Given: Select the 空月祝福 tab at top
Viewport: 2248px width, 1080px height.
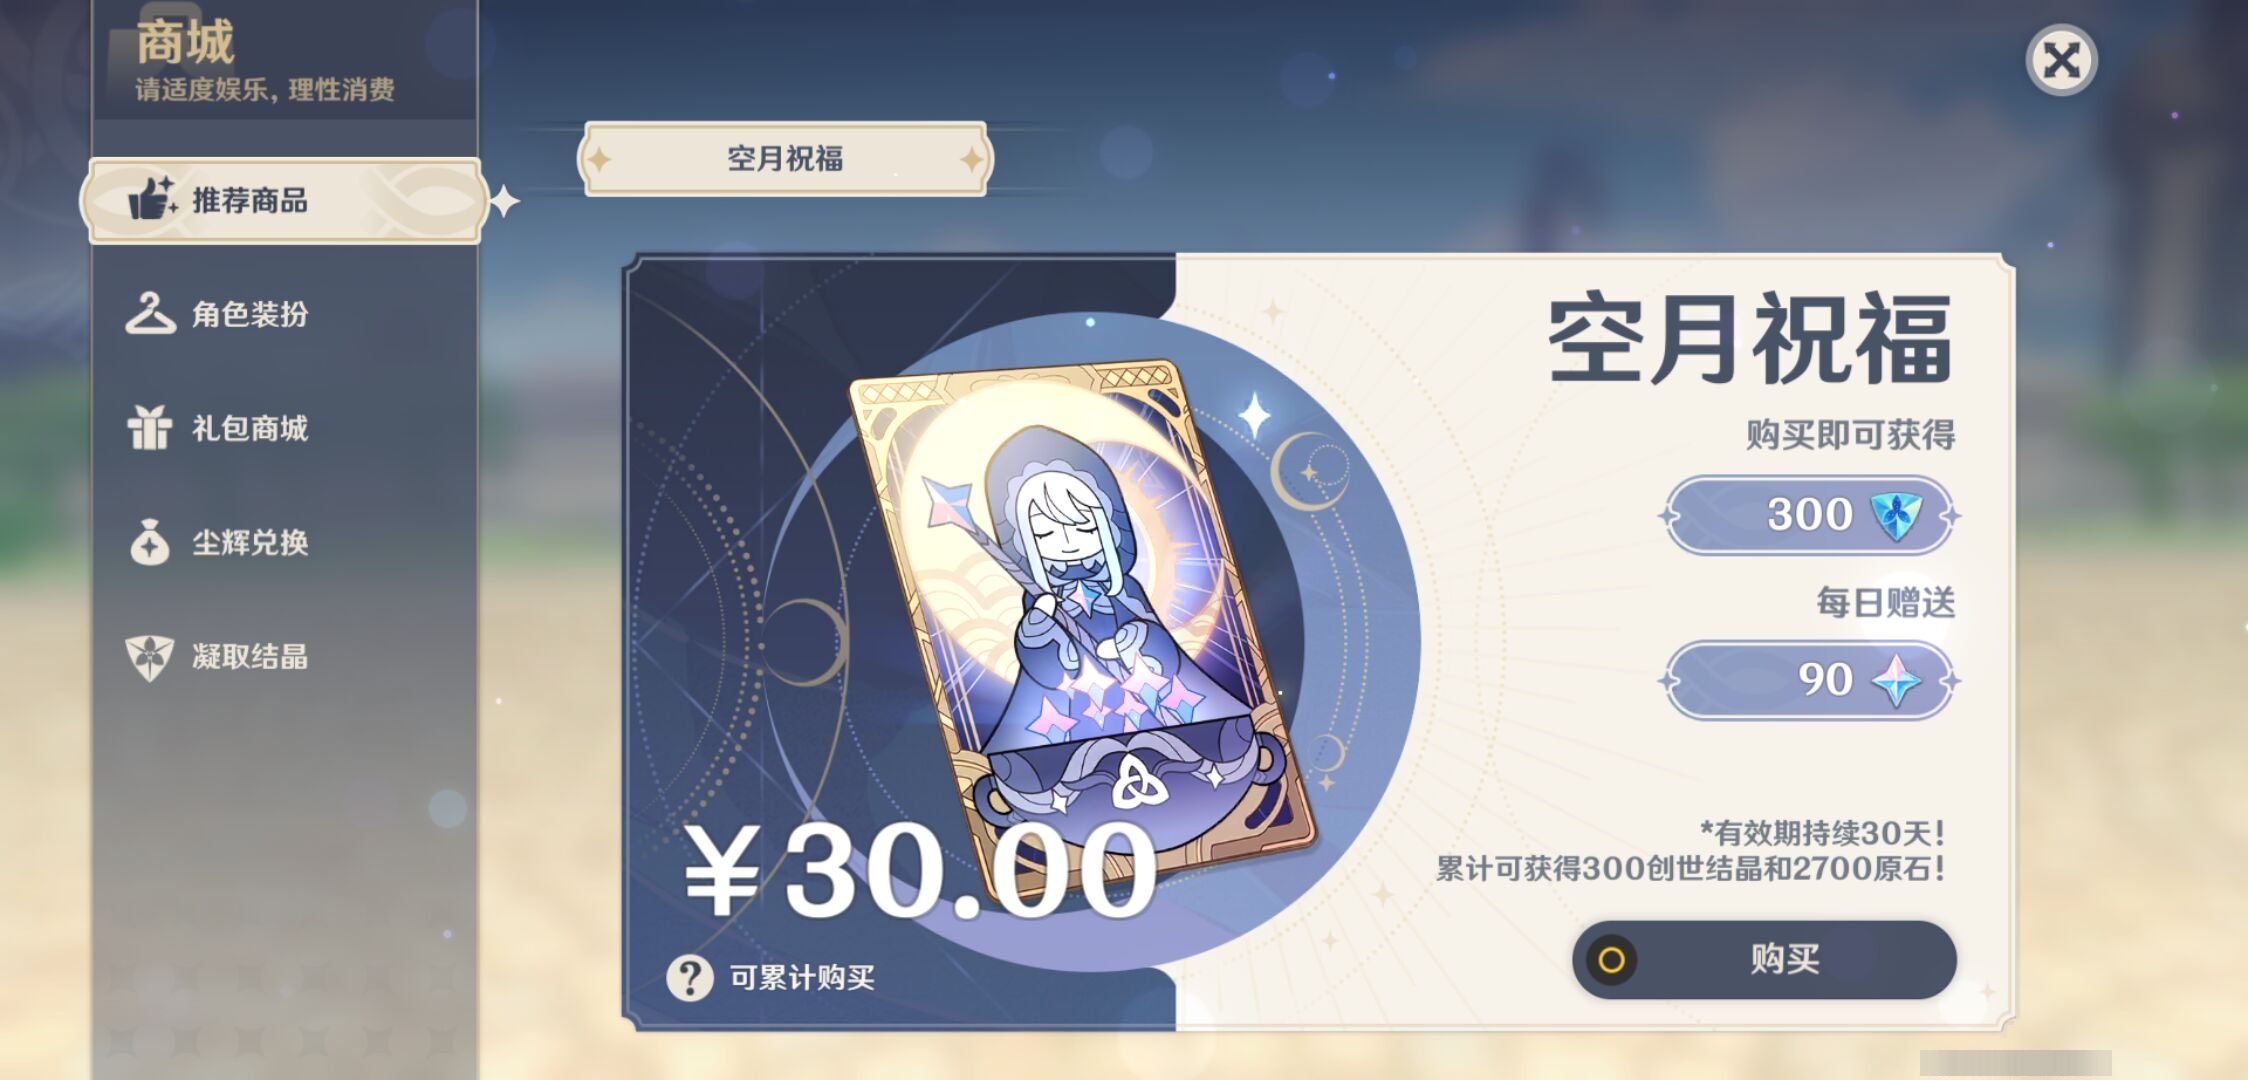Looking at the screenshot, I should coord(784,158).
